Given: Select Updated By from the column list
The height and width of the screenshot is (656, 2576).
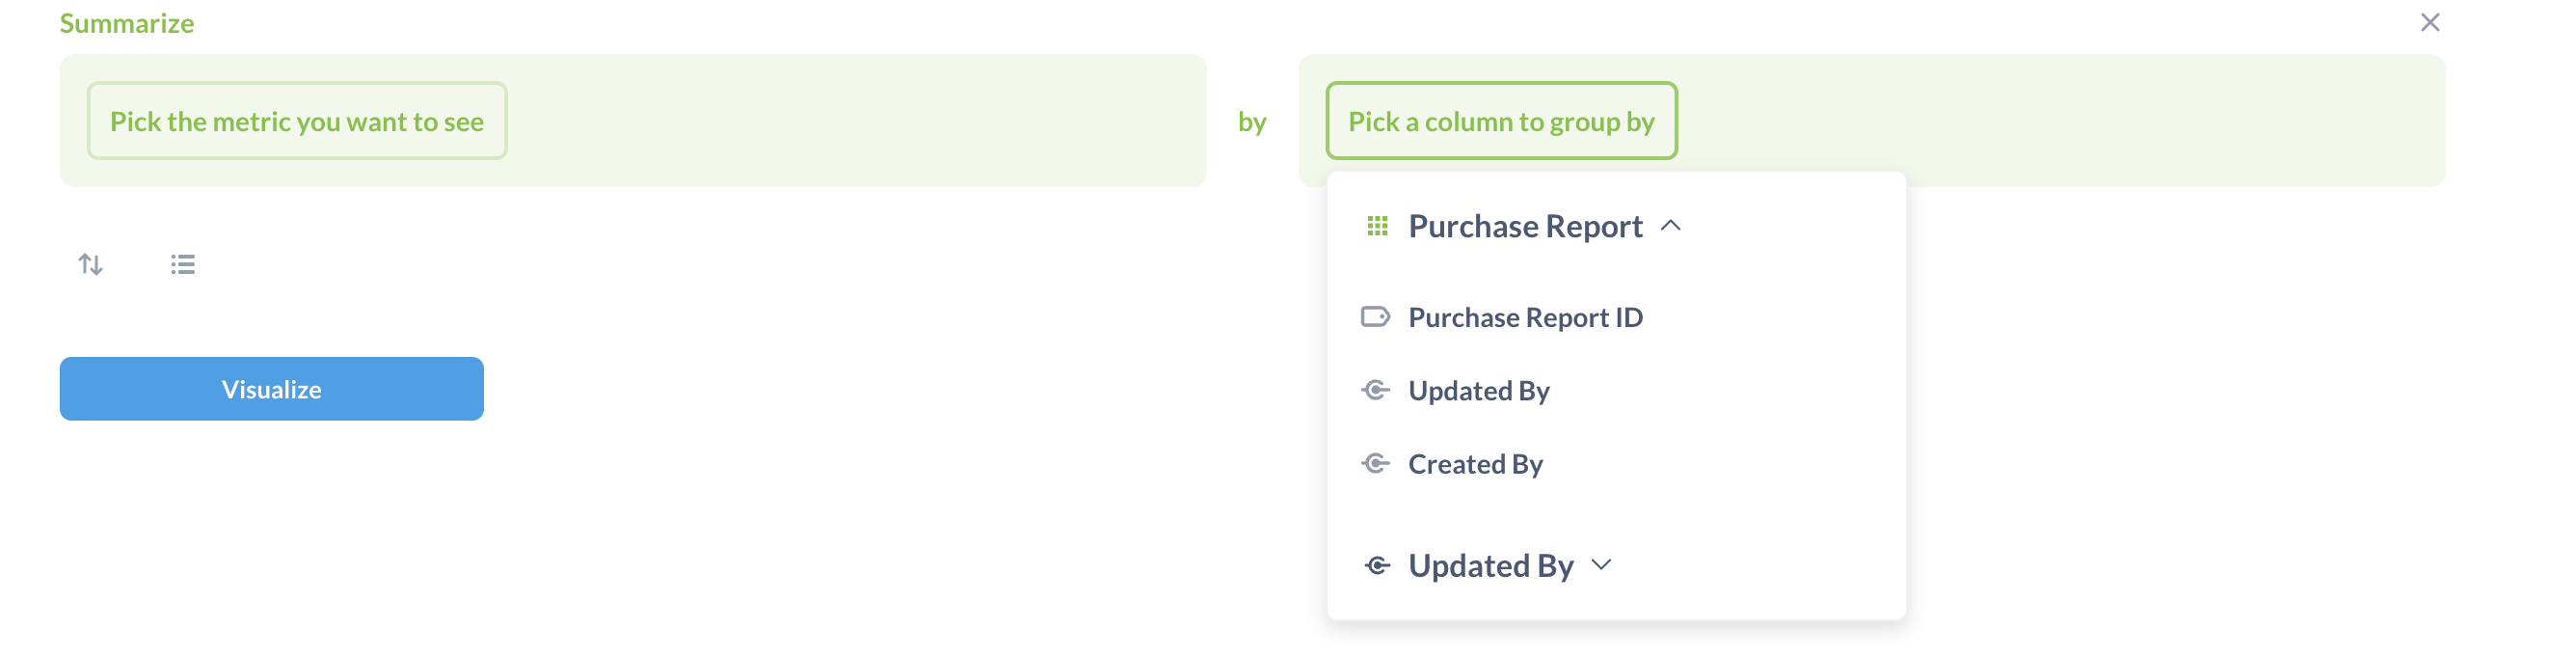Looking at the screenshot, I should coord(1478,390).
